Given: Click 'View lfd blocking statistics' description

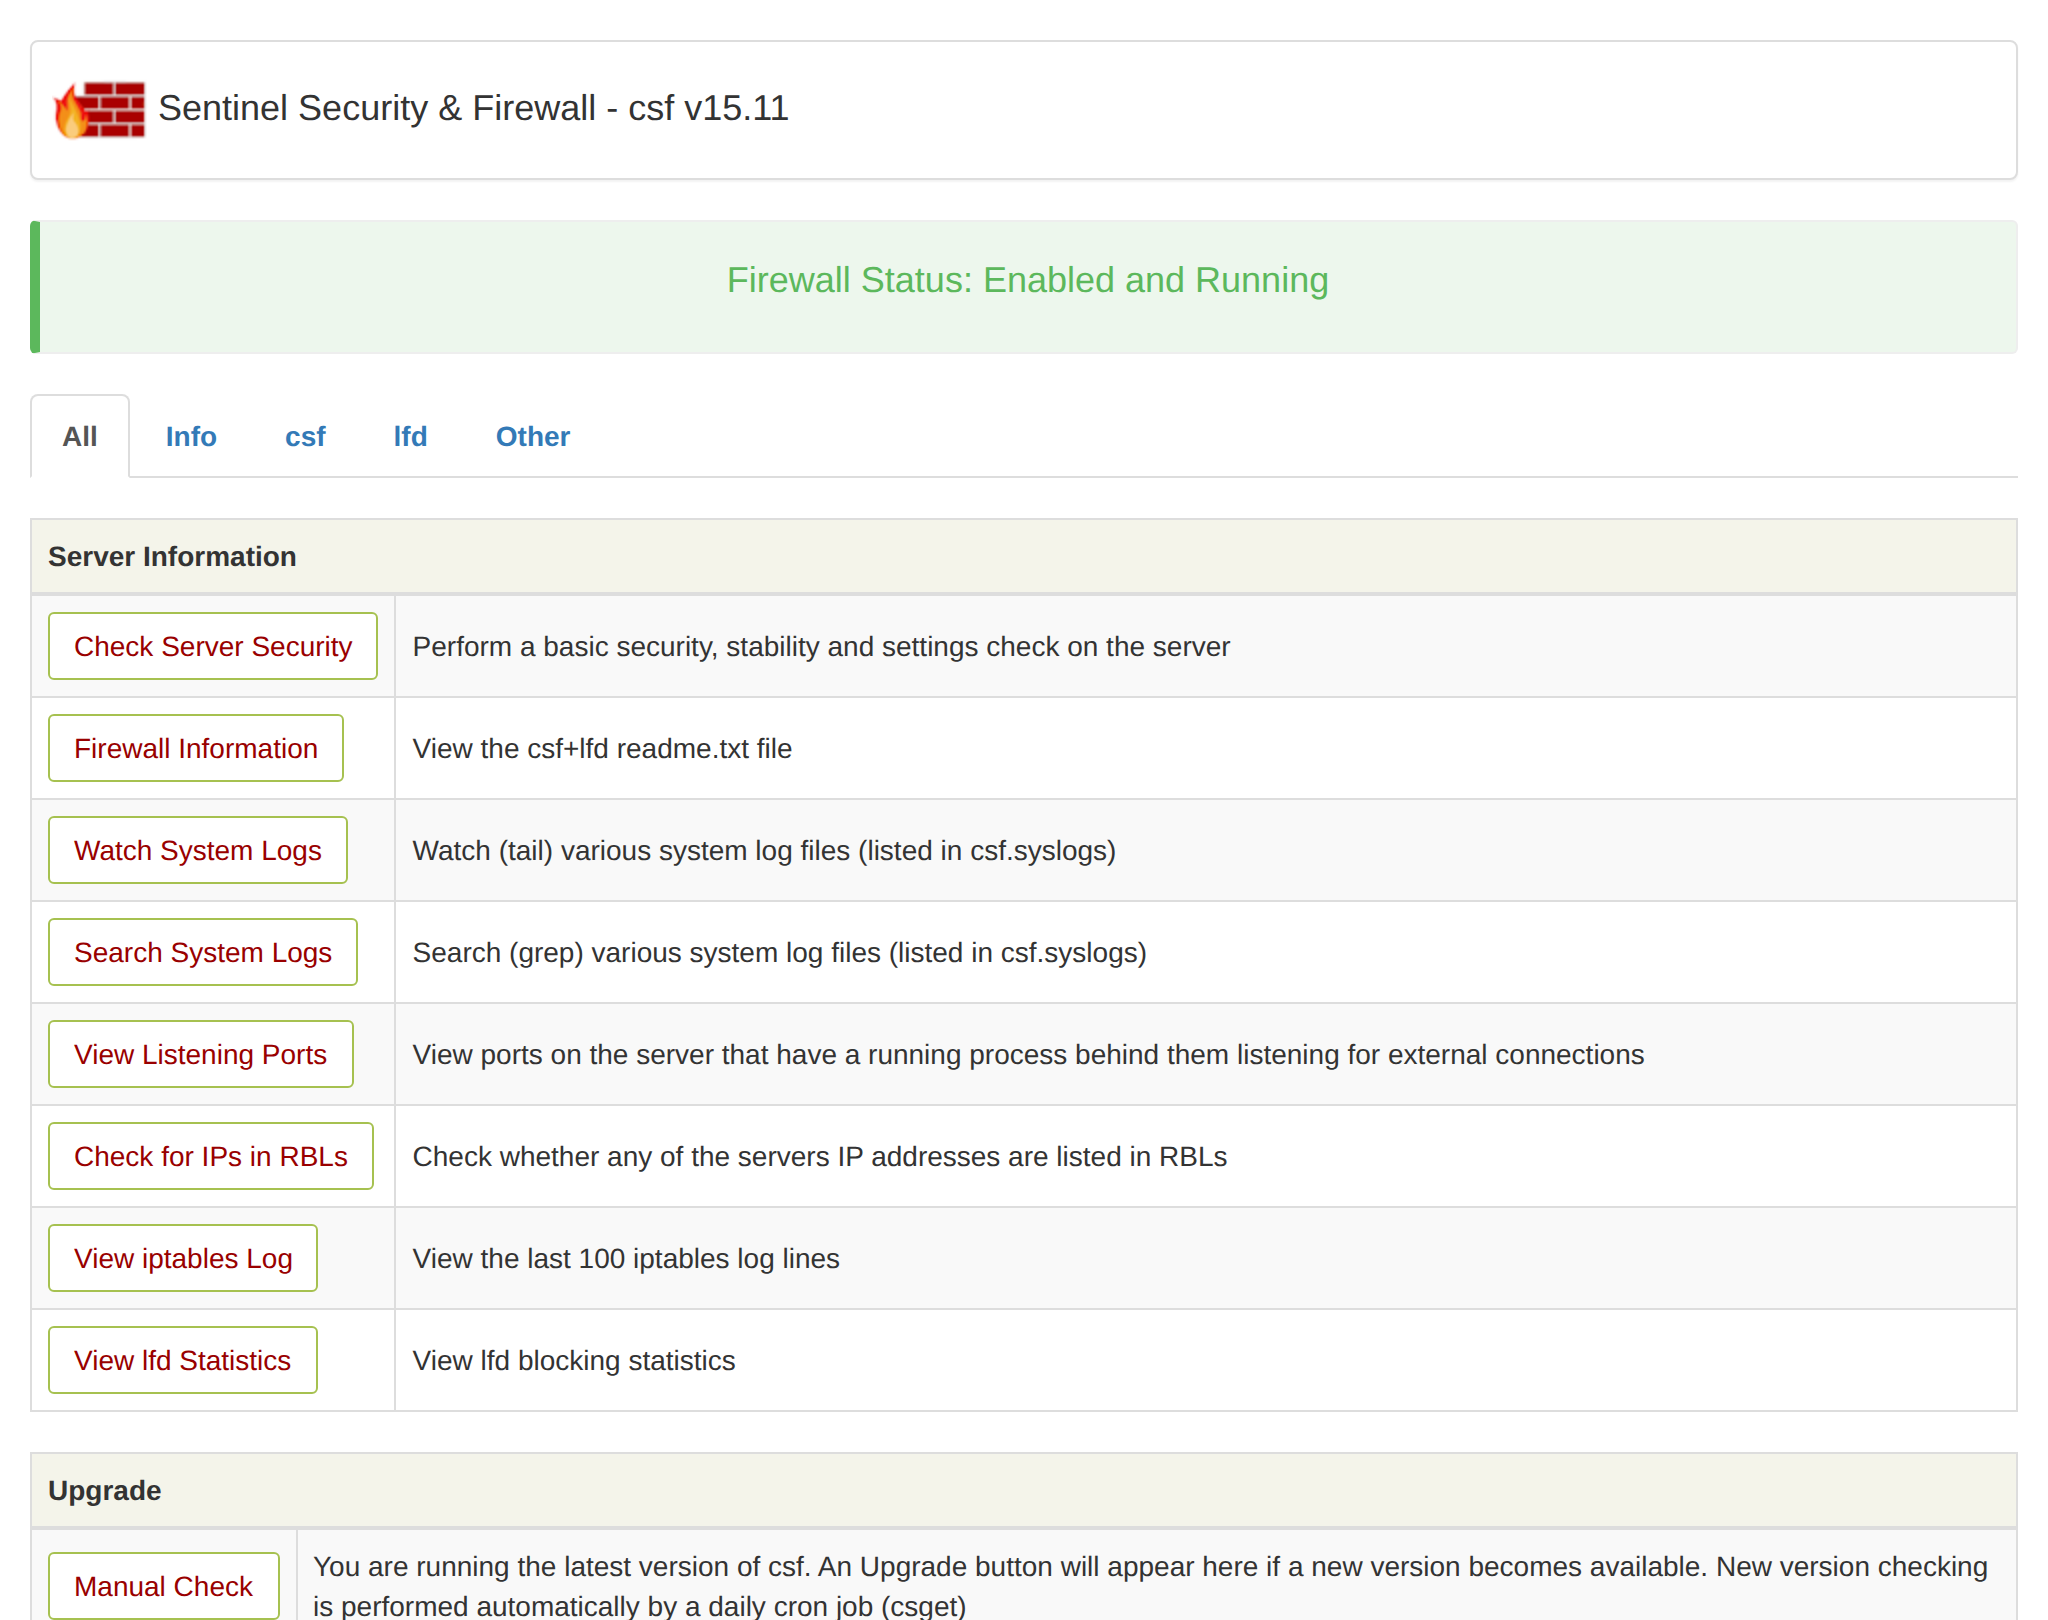Looking at the screenshot, I should pos(574,1360).
